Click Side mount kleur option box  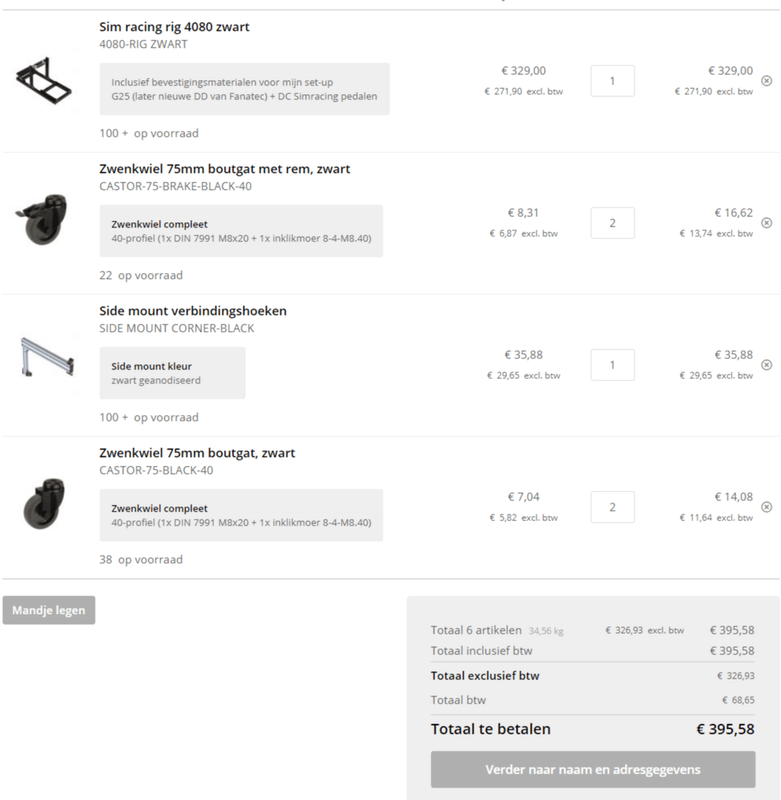click(x=172, y=373)
